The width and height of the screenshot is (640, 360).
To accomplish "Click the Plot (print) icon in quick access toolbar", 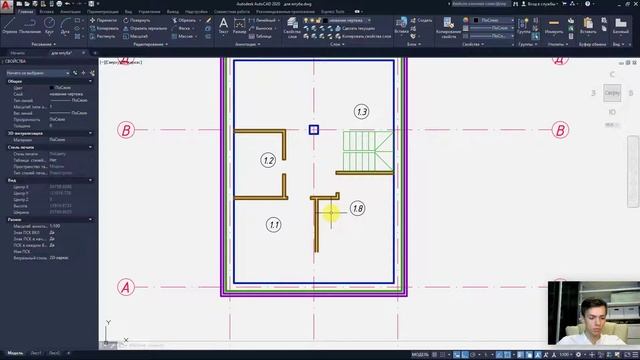I will pos(59,4).
